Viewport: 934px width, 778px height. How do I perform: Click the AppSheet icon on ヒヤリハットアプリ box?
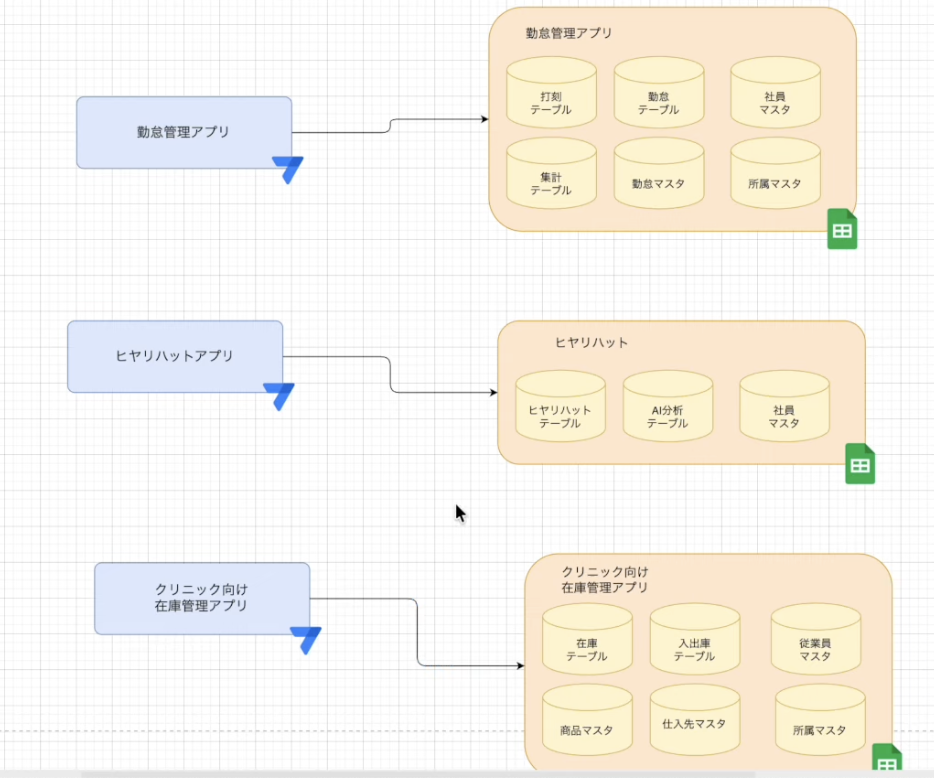[278, 395]
